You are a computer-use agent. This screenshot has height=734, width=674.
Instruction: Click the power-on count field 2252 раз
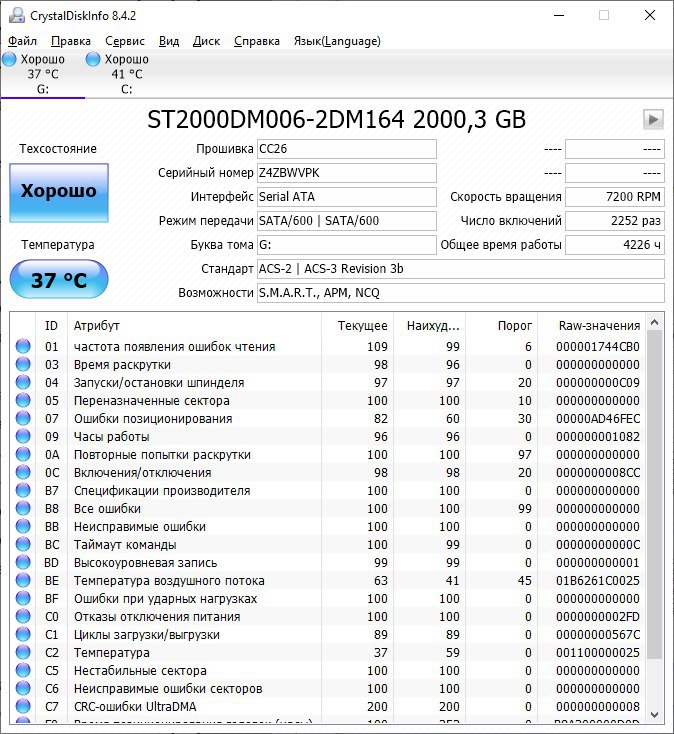pos(615,220)
